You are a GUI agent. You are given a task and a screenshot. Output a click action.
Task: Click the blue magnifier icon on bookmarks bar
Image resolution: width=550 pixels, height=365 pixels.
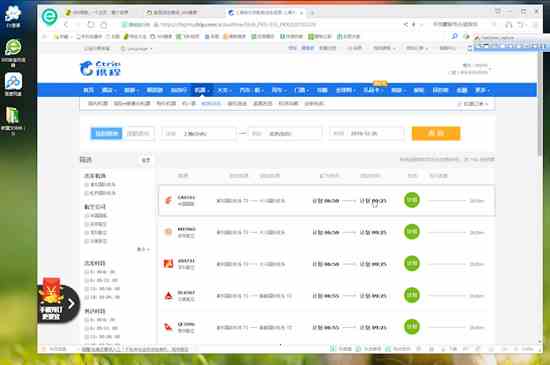[454, 36]
